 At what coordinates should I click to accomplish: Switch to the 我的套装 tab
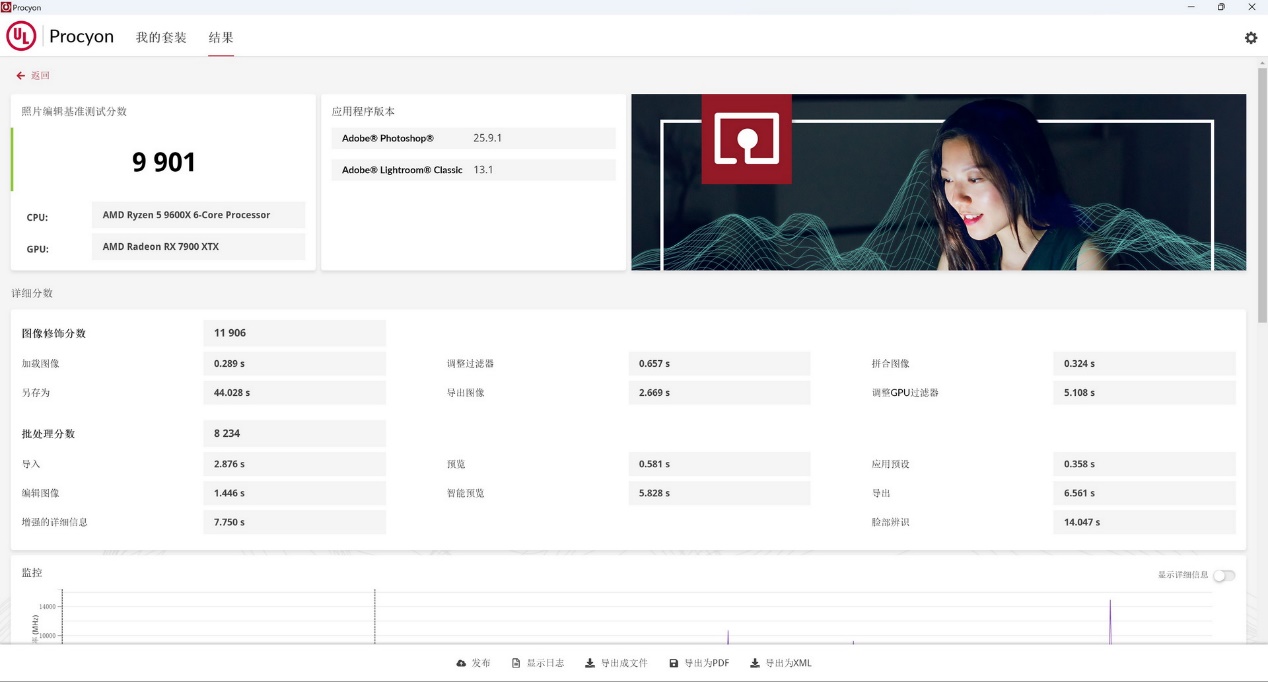coord(161,38)
